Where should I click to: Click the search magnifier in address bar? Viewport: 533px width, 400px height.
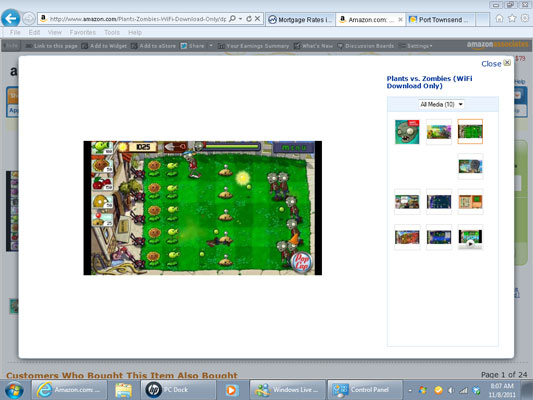[232, 19]
